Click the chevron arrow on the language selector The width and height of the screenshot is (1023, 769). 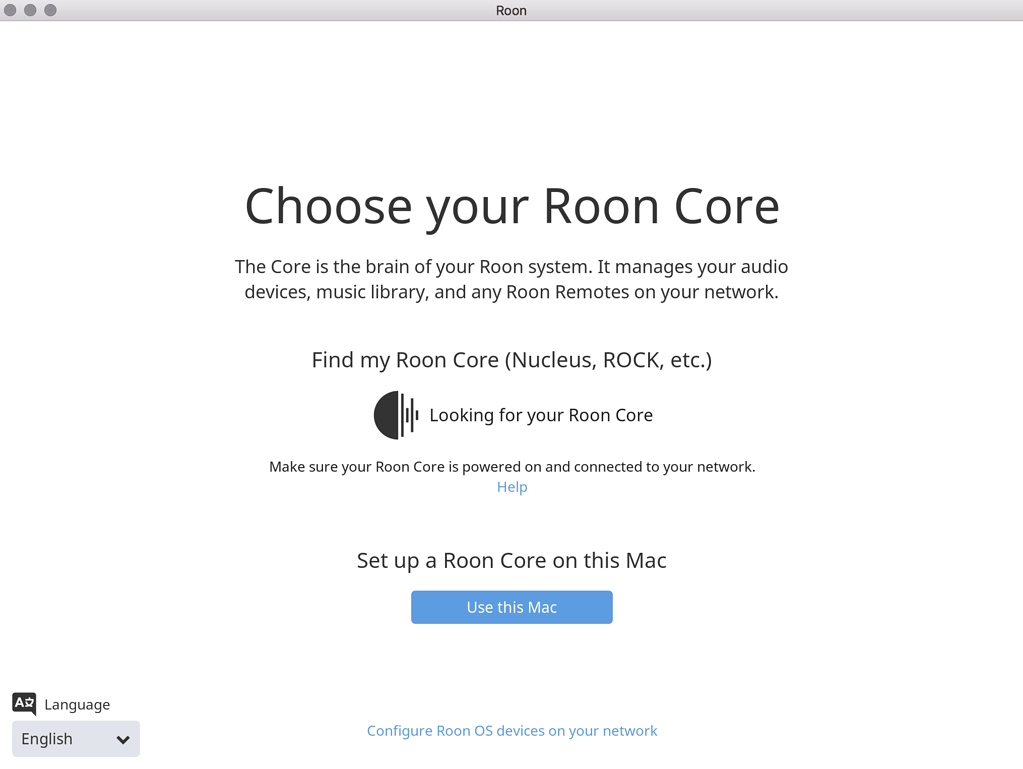coord(123,739)
